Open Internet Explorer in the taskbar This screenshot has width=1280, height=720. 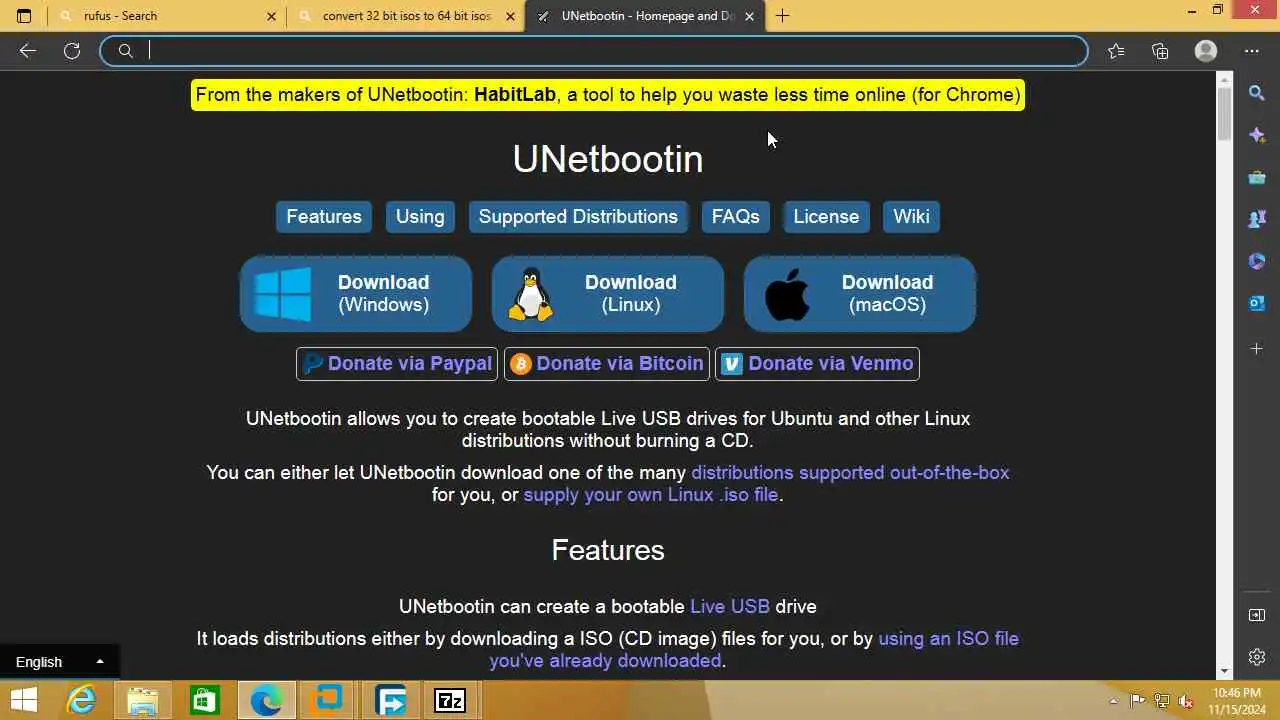tap(81, 700)
